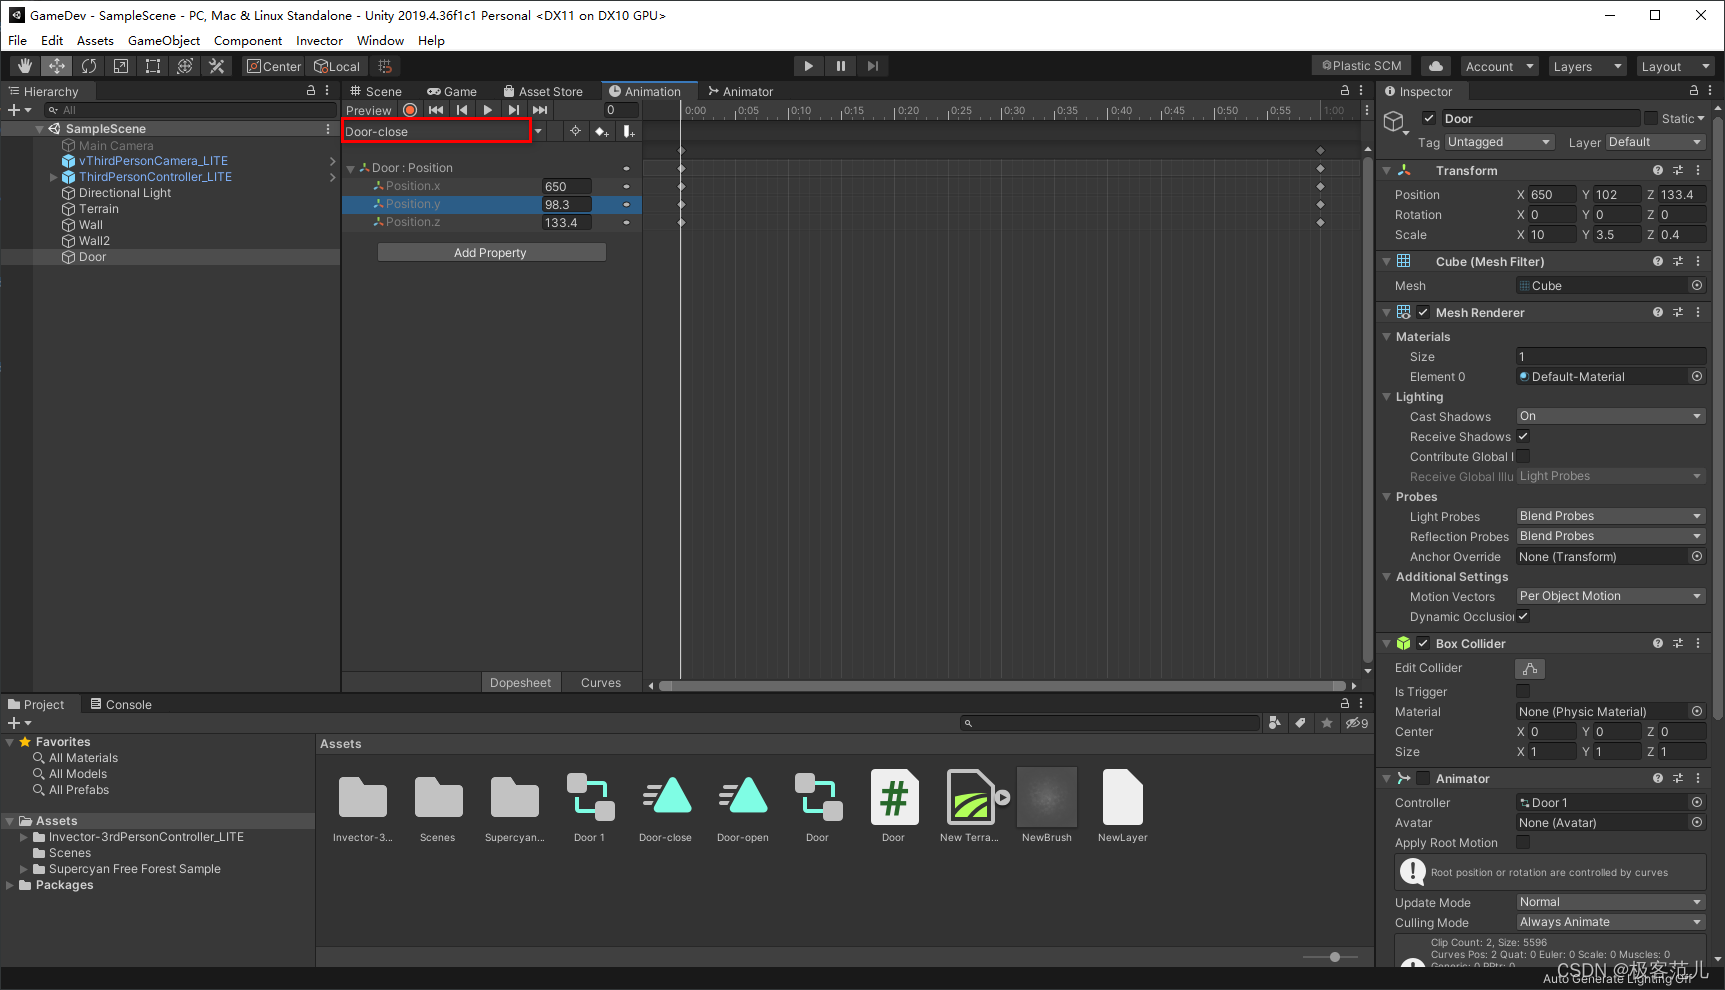
Task: Open the Culling Mode dropdown
Action: 1611,923
